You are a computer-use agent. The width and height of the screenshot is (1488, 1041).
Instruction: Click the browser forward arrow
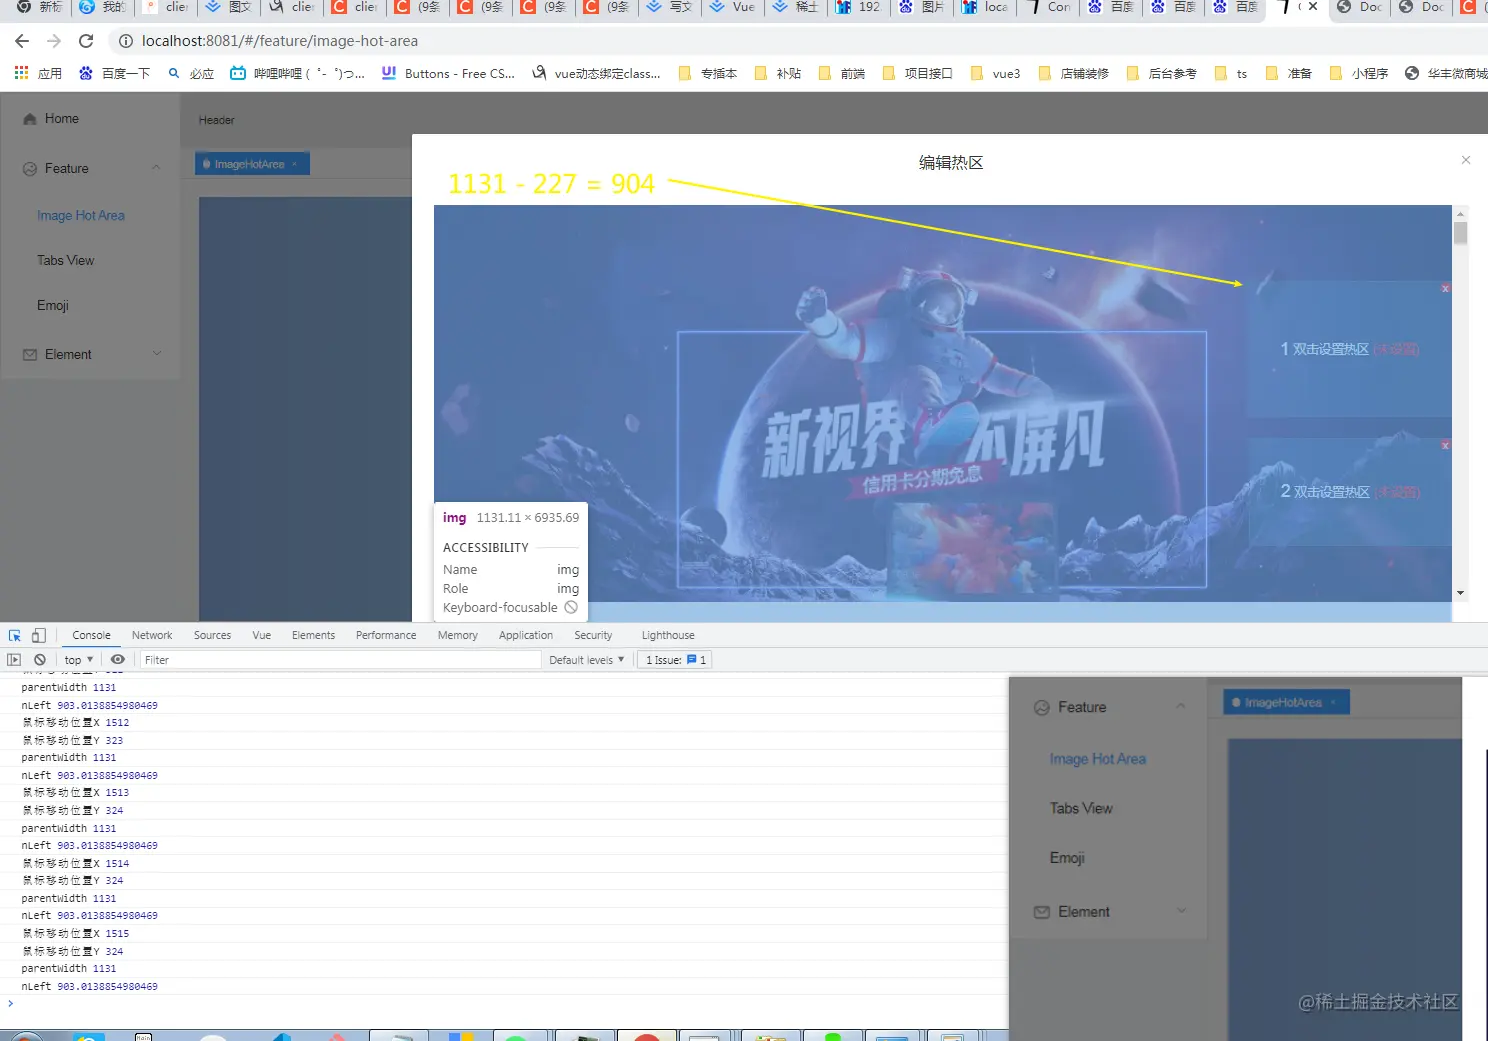tap(54, 41)
